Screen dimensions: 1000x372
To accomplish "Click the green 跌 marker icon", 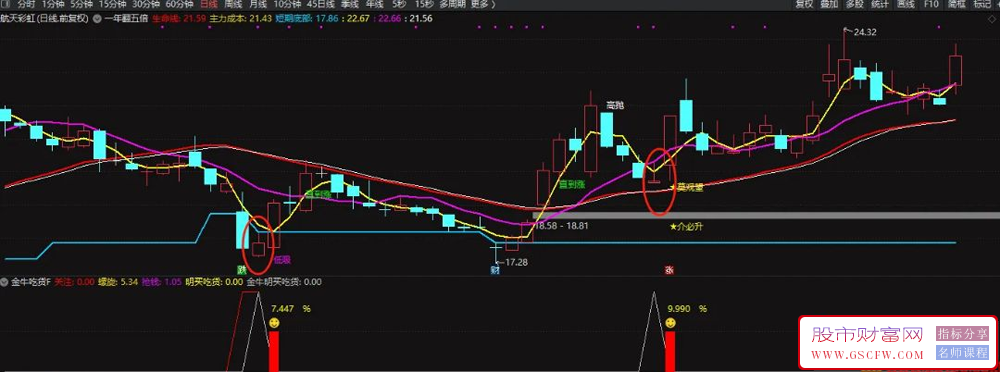I will pos(242,270).
